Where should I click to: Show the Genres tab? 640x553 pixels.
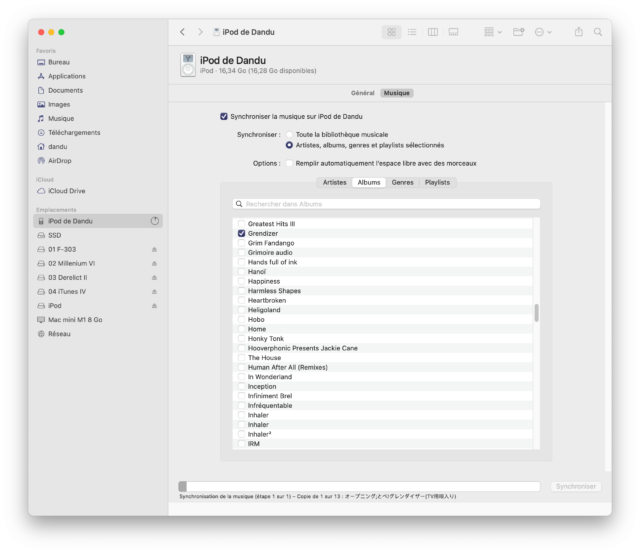[402, 182]
